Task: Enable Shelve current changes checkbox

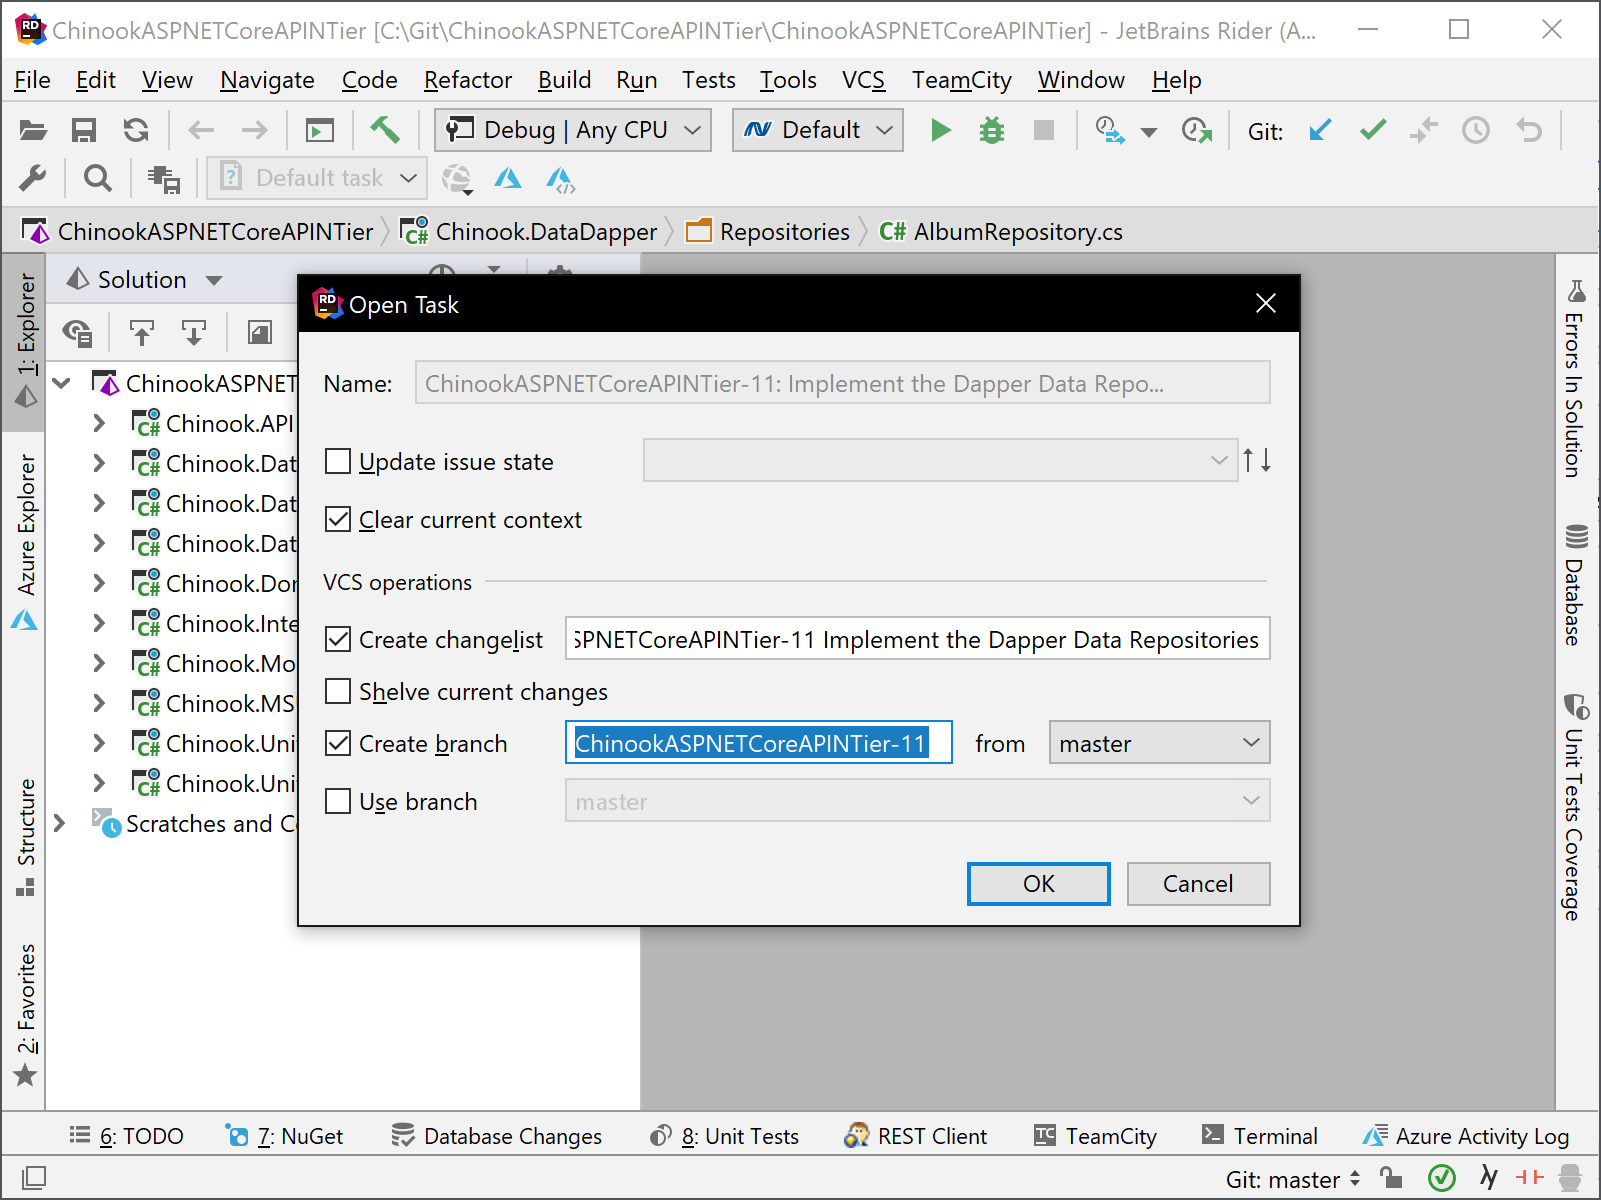Action: point(338,691)
